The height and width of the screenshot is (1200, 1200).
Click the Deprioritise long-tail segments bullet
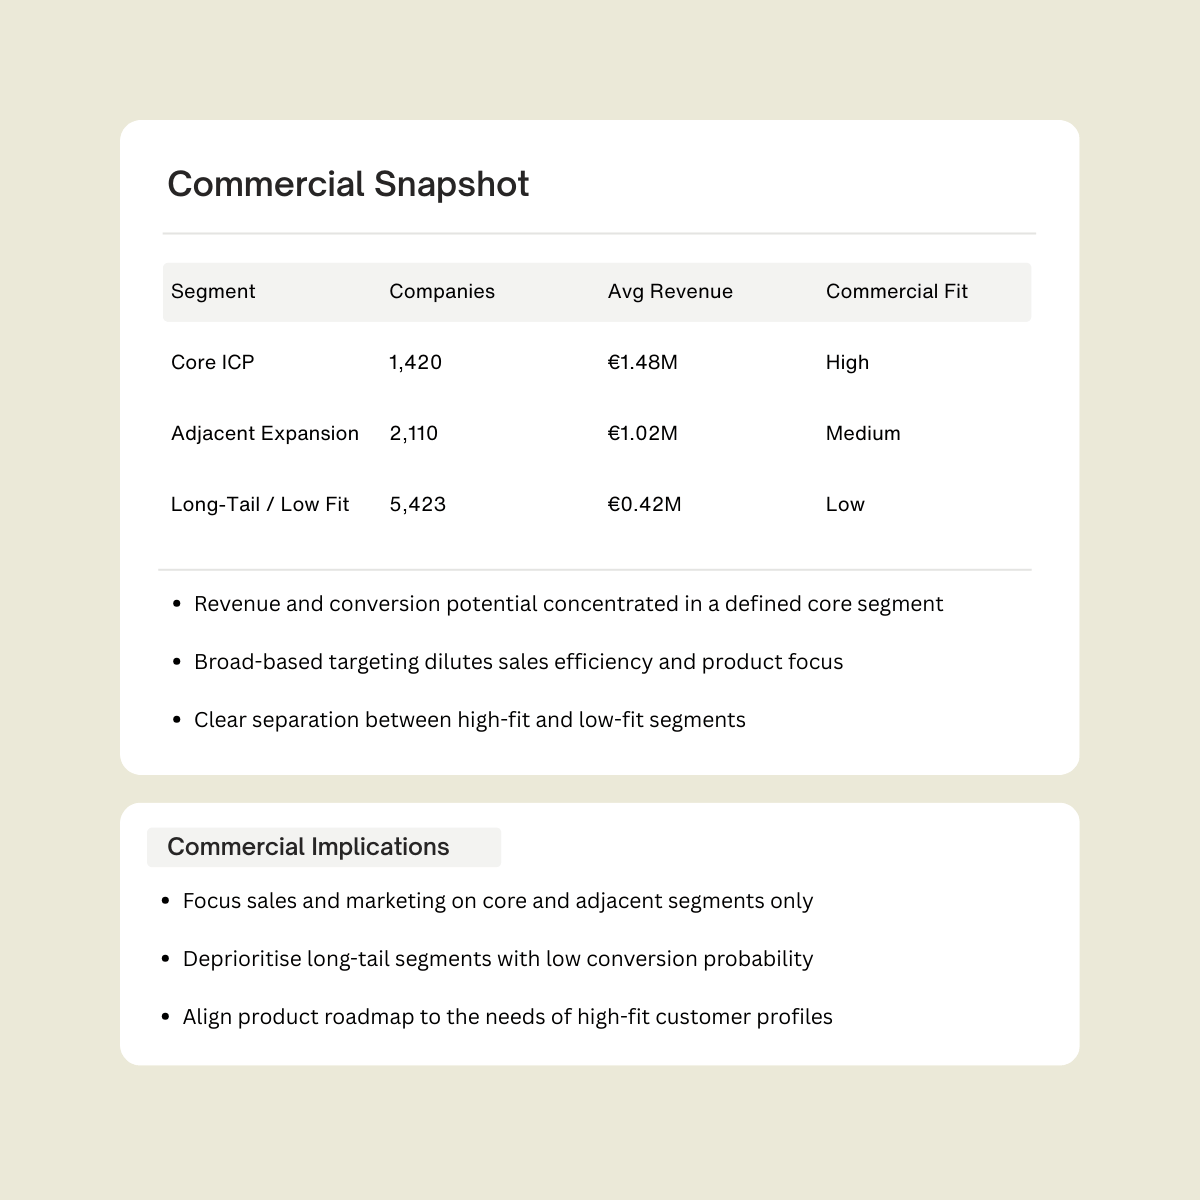click(498, 959)
